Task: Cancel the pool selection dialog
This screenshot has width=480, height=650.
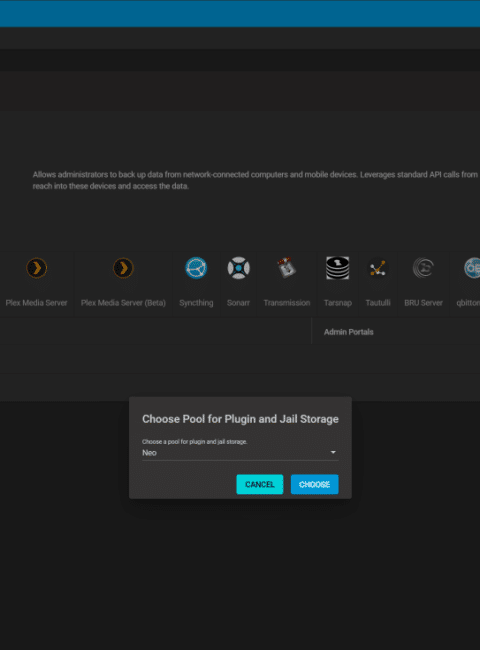Action: (259, 484)
